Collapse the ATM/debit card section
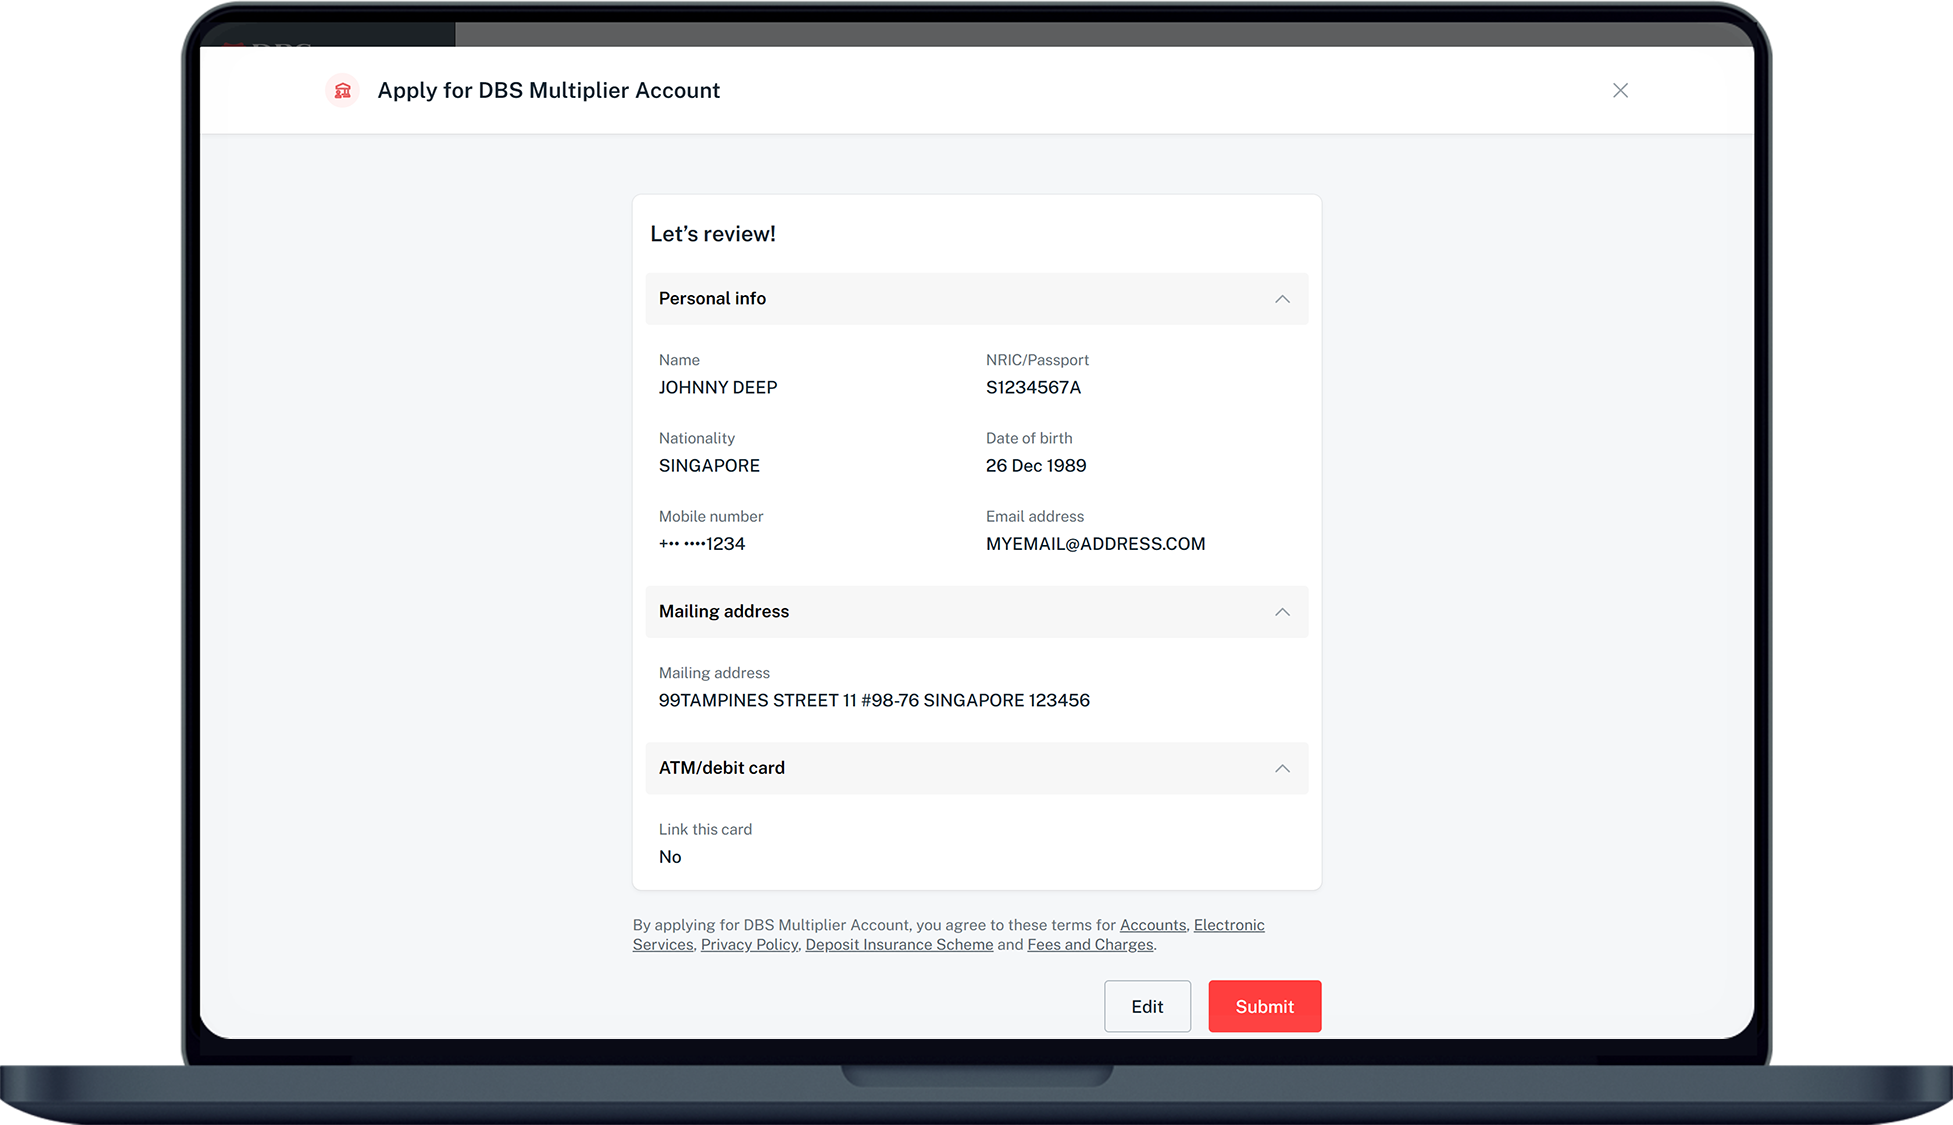 (x=1282, y=768)
